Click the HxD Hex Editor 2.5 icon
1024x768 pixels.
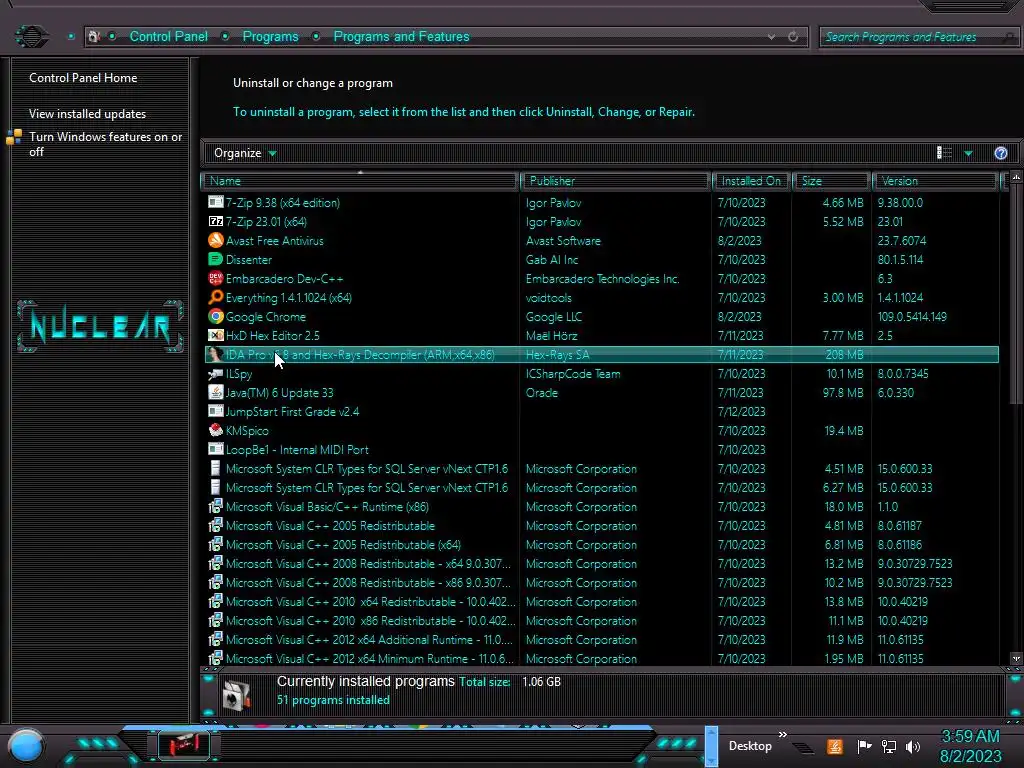pos(216,335)
